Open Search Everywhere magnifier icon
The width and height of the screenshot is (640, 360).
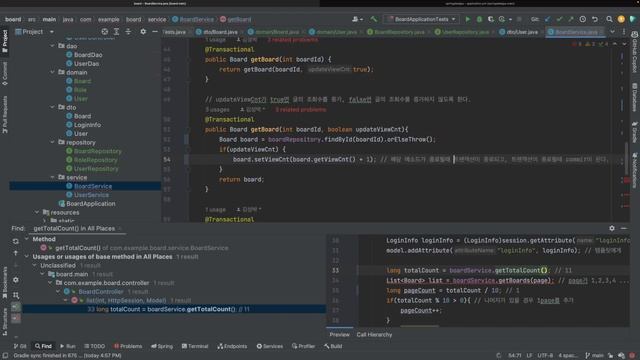pyautogui.click(x=609, y=19)
